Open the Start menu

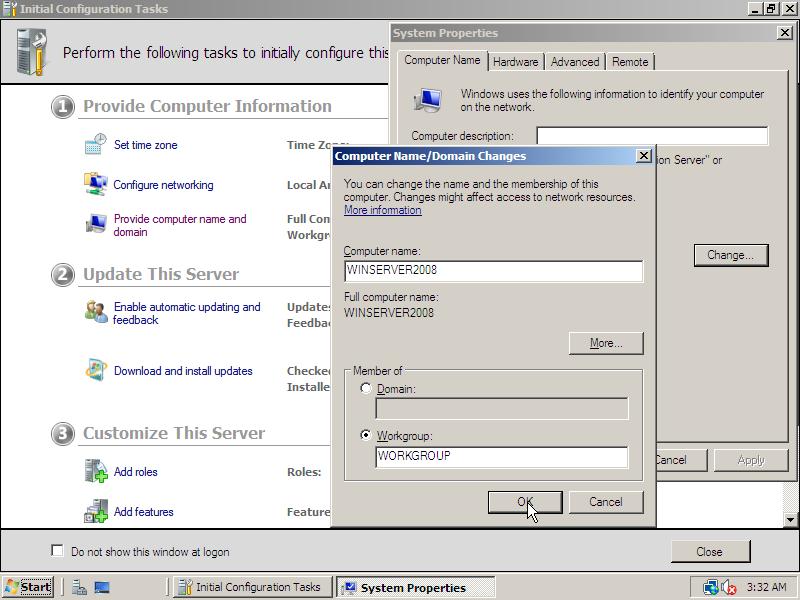coord(28,587)
